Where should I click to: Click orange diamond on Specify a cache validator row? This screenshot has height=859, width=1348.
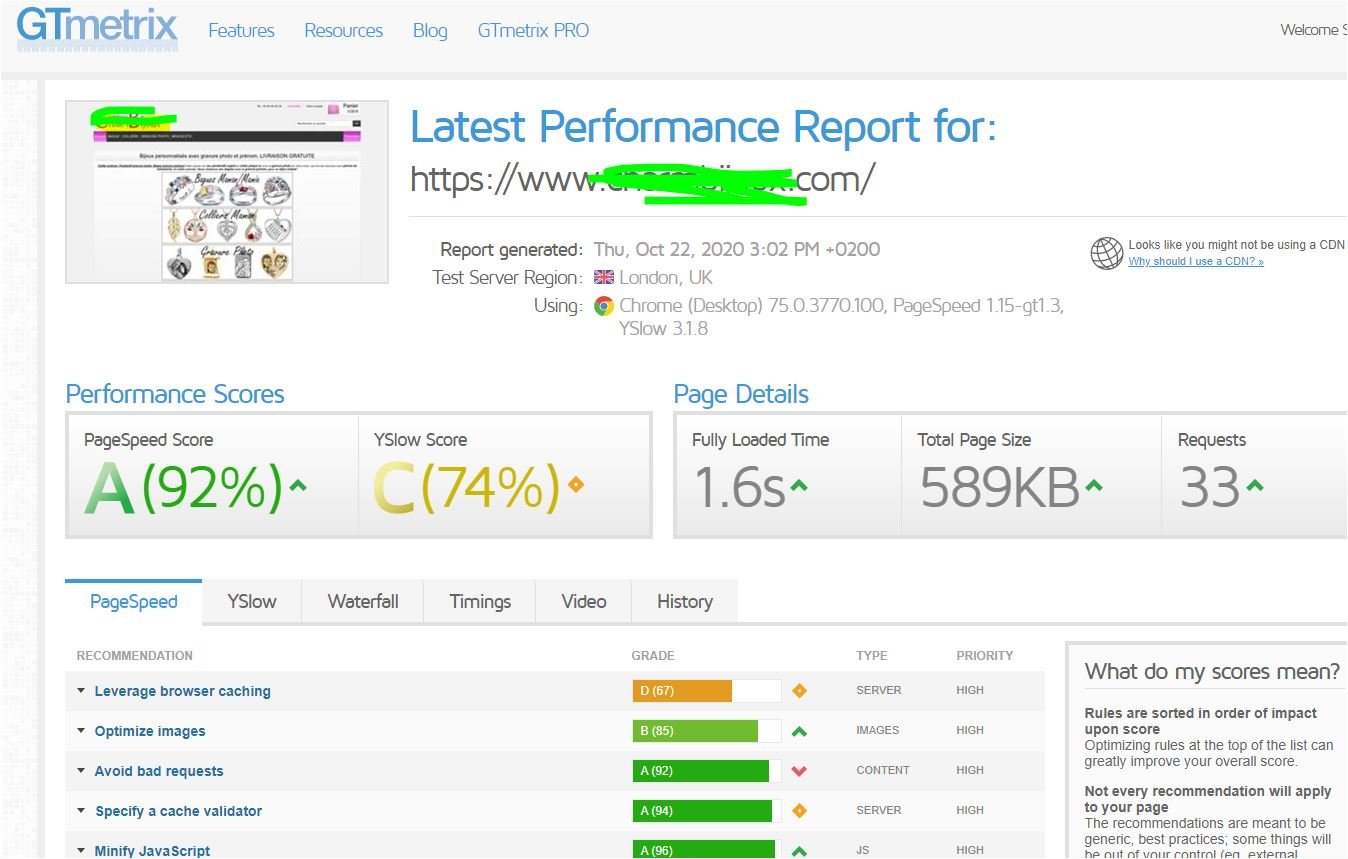tap(799, 811)
